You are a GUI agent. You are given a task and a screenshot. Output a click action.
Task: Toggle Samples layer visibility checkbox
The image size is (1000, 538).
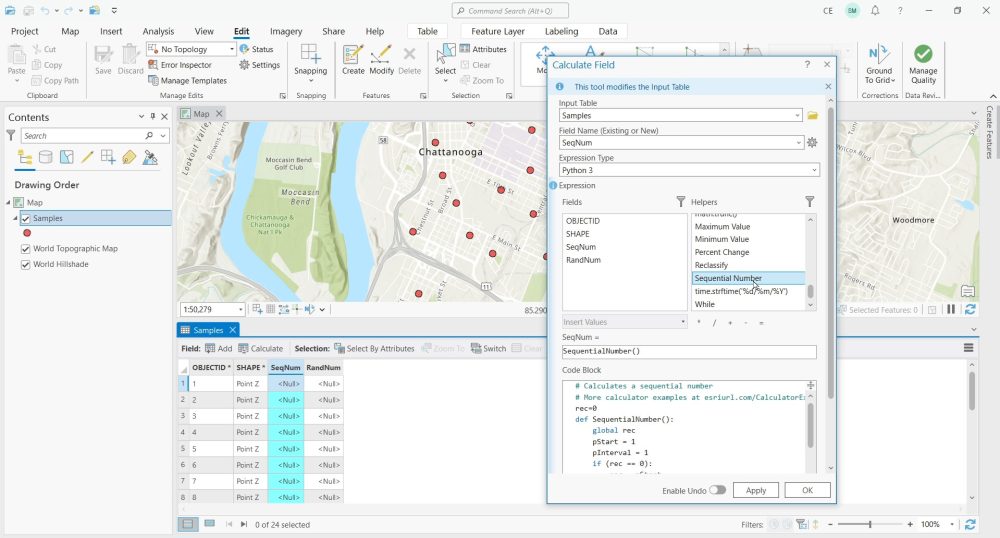(26, 219)
